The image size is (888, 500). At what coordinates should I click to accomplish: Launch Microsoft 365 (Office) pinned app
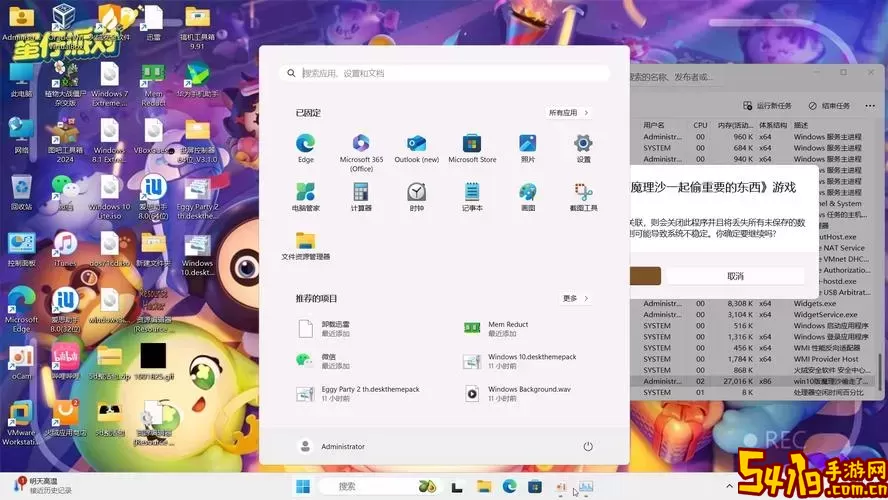(x=361, y=152)
